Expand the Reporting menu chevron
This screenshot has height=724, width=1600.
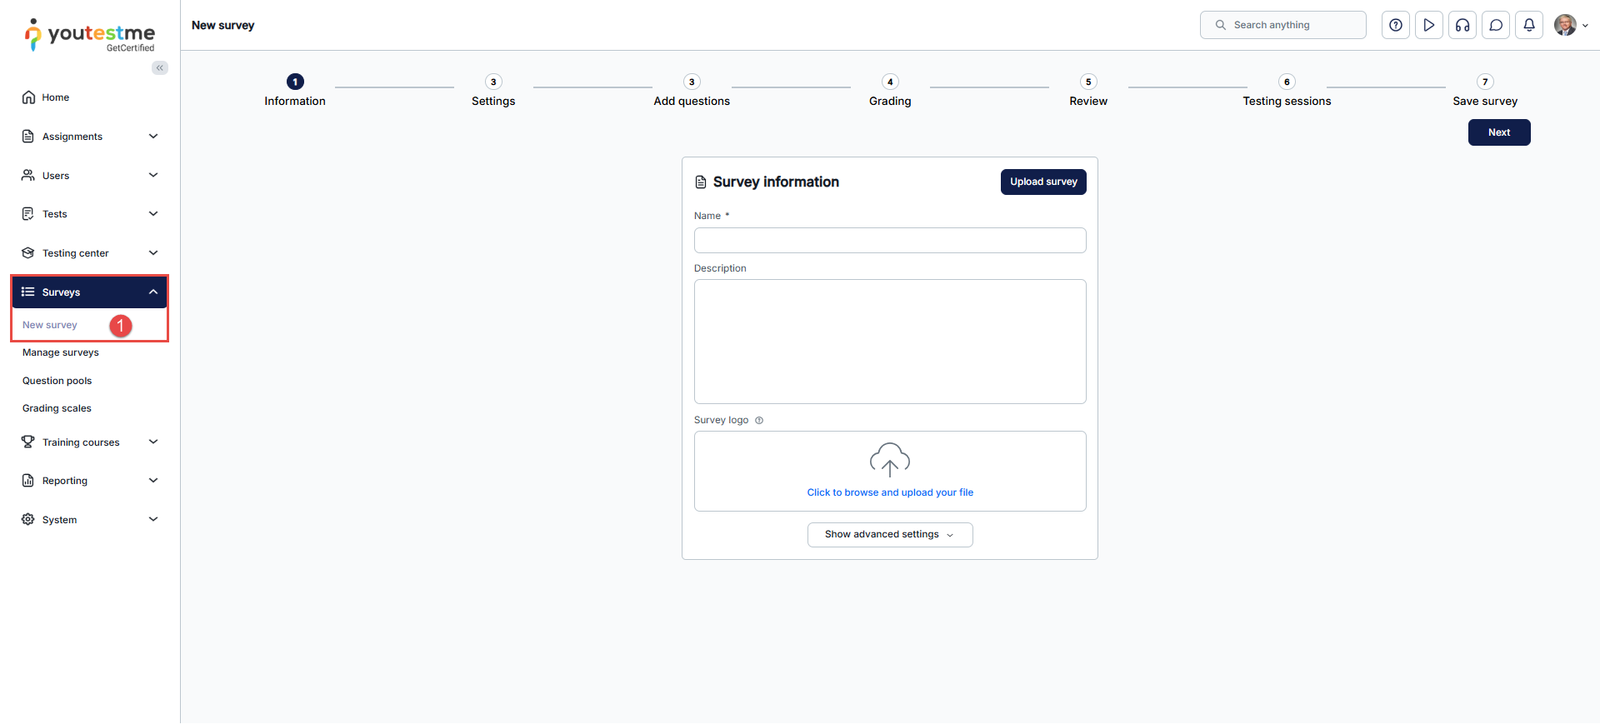point(153,481)
